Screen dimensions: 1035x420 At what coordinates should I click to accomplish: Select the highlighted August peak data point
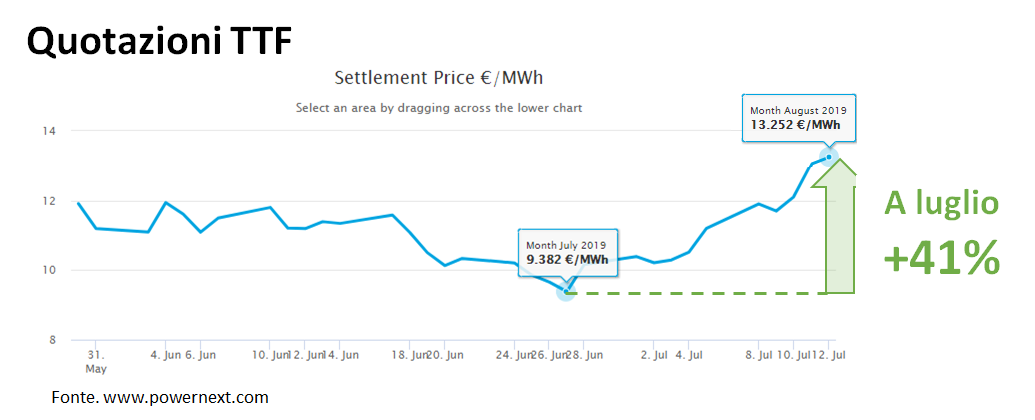tap(829, 156)
